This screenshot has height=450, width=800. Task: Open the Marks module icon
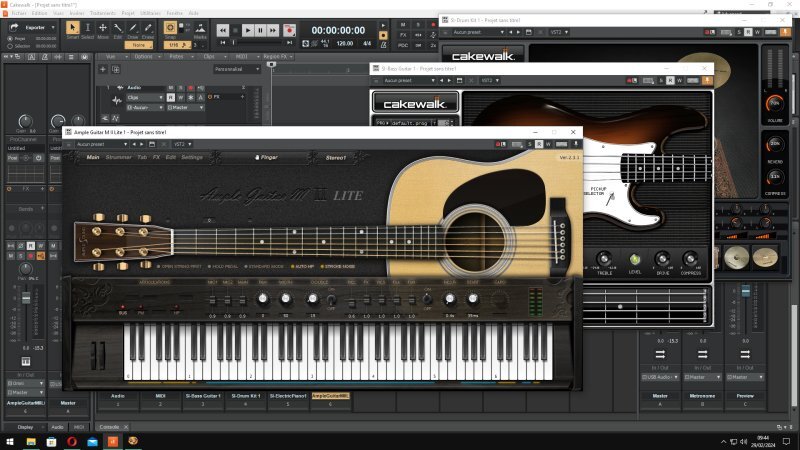tap(201, 29)
